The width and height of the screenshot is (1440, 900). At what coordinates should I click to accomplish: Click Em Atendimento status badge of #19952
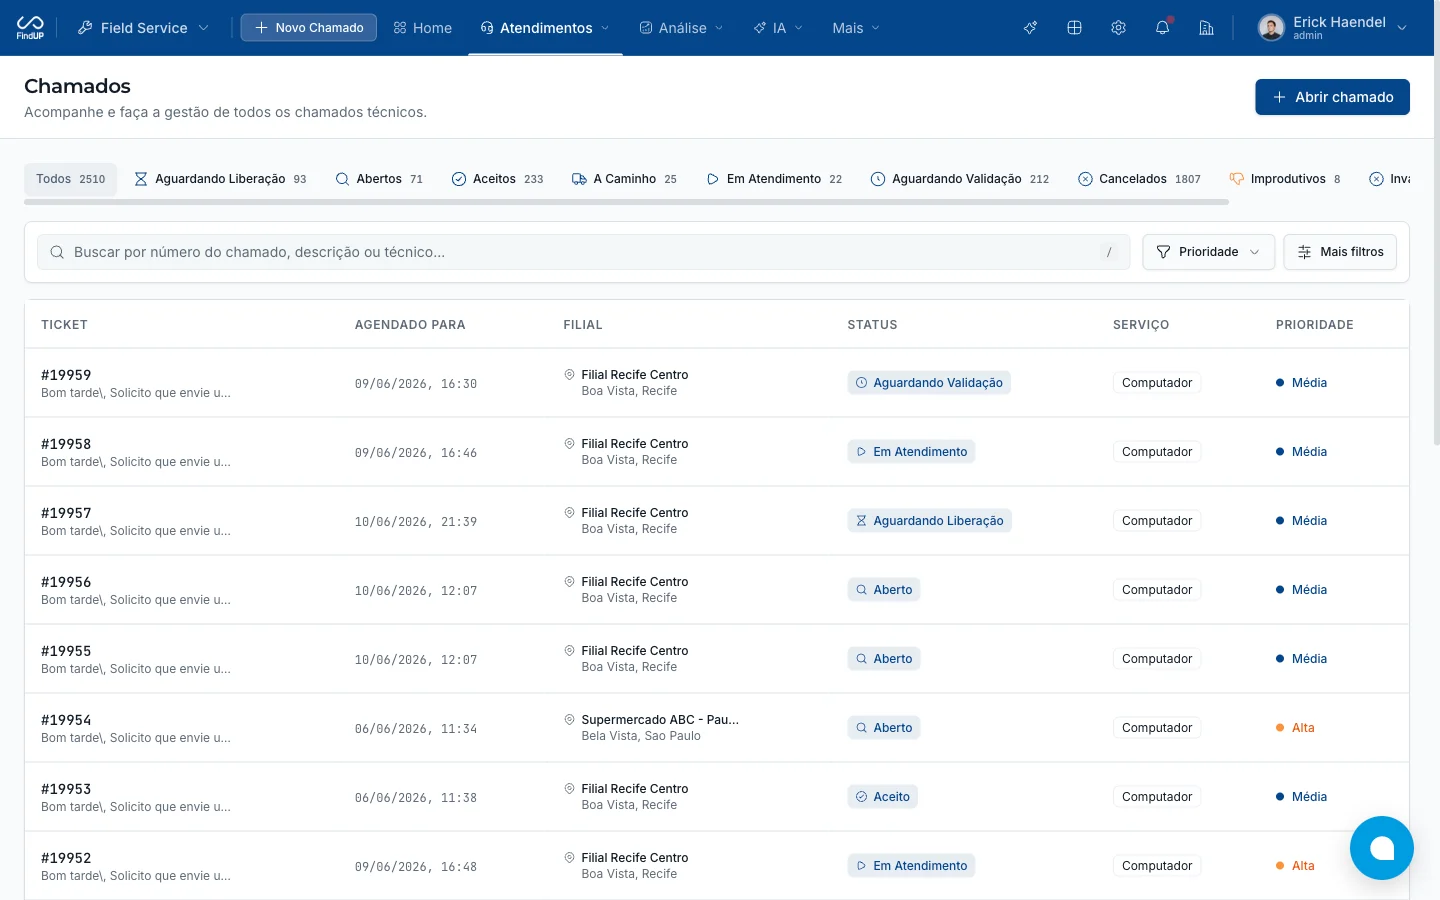911,866
